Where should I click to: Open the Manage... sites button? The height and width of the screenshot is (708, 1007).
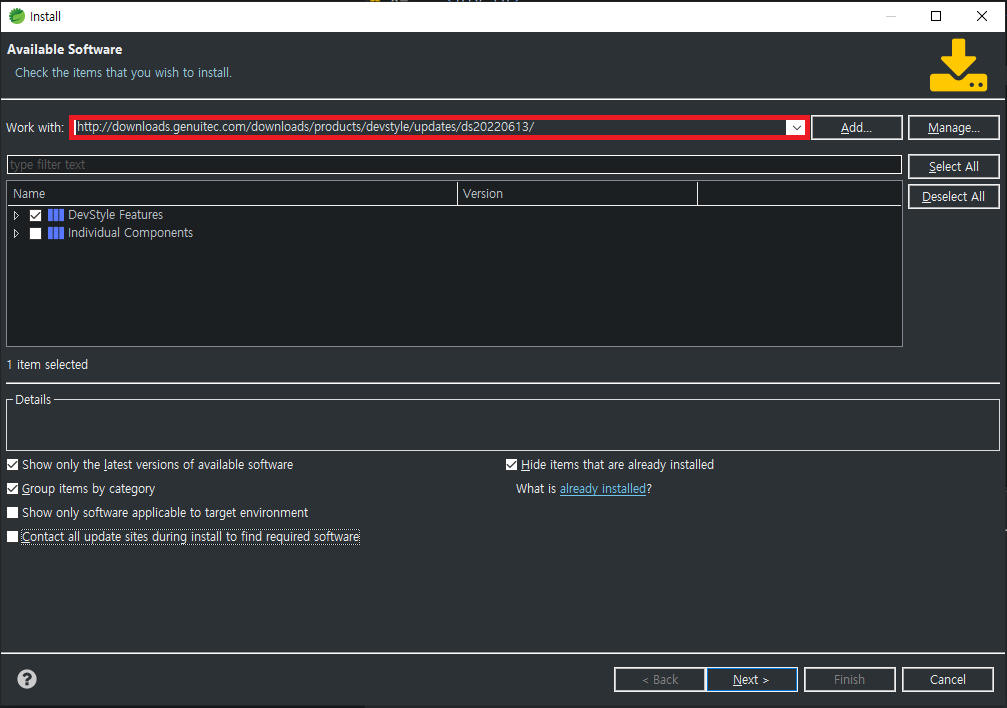tap(954, 127)
